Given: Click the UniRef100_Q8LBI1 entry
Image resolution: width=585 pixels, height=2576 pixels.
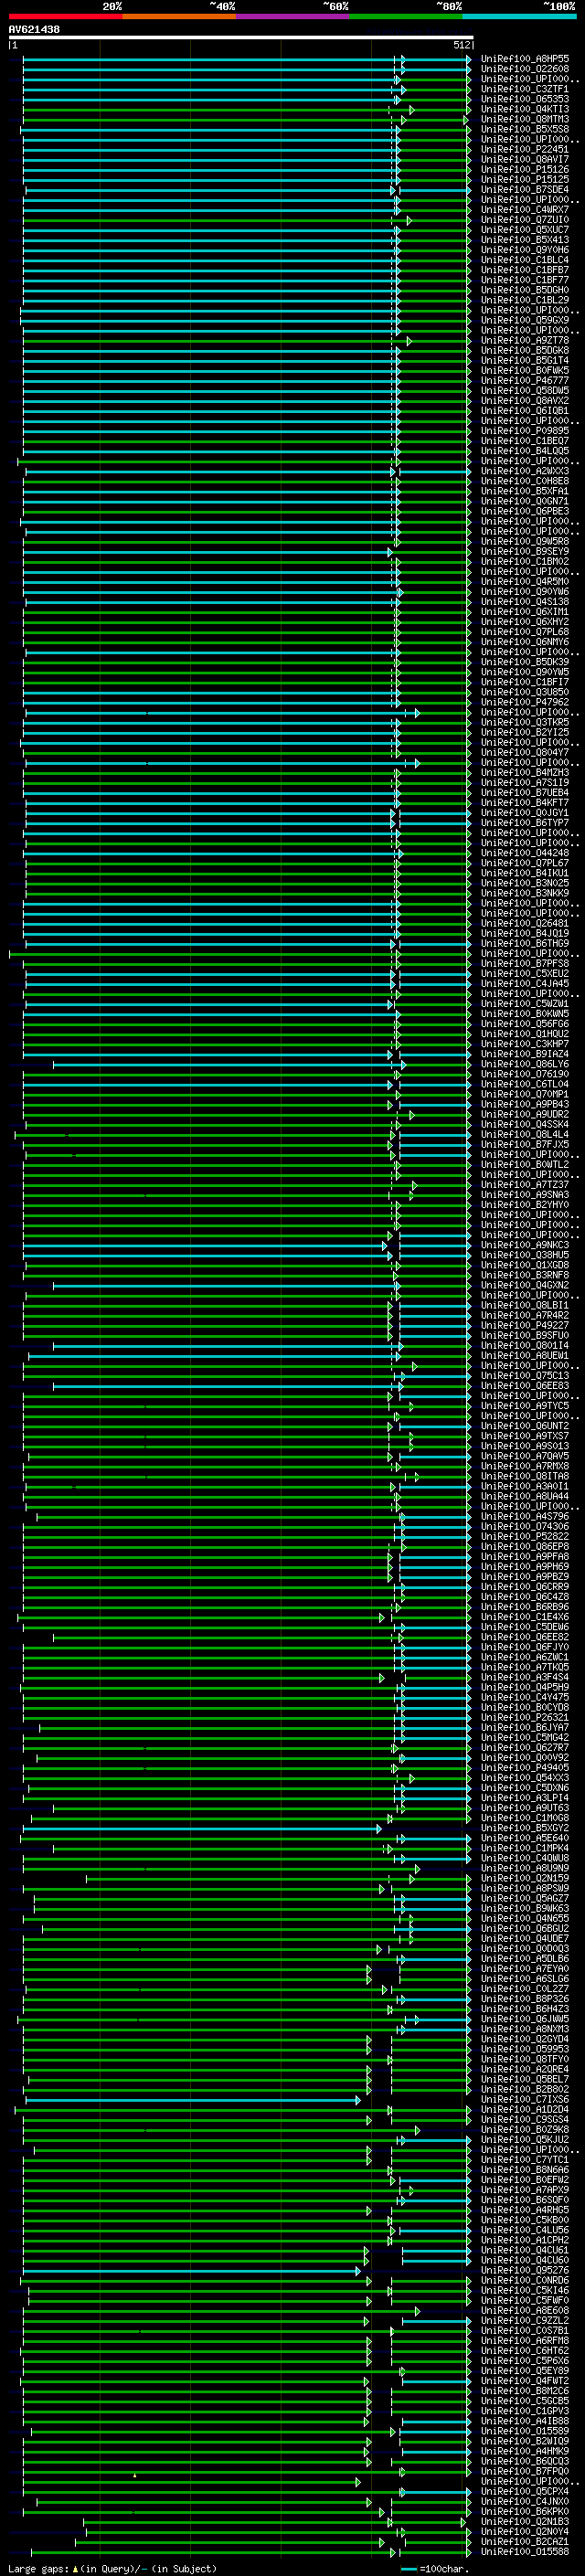Looking at the screenshot, I should 525,1305.
